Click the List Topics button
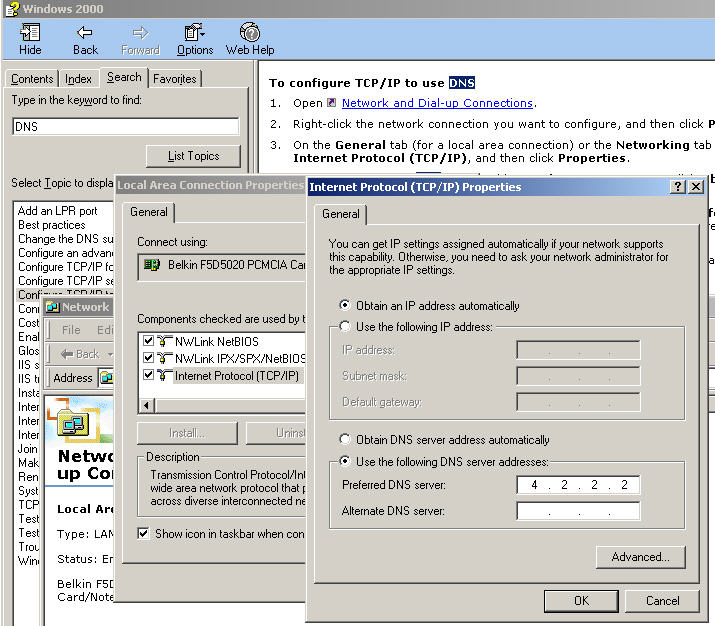Viewport: 715px width, 626px height. (193, 156)
